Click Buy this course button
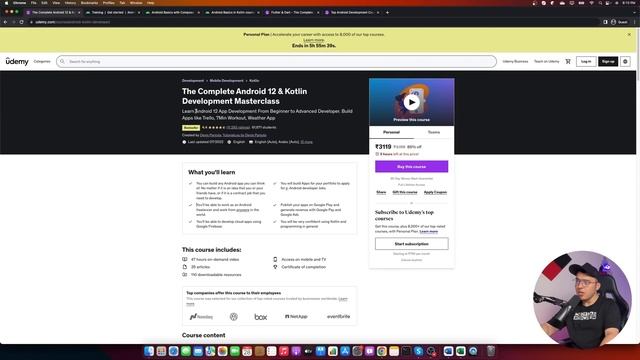 [411, 167]
